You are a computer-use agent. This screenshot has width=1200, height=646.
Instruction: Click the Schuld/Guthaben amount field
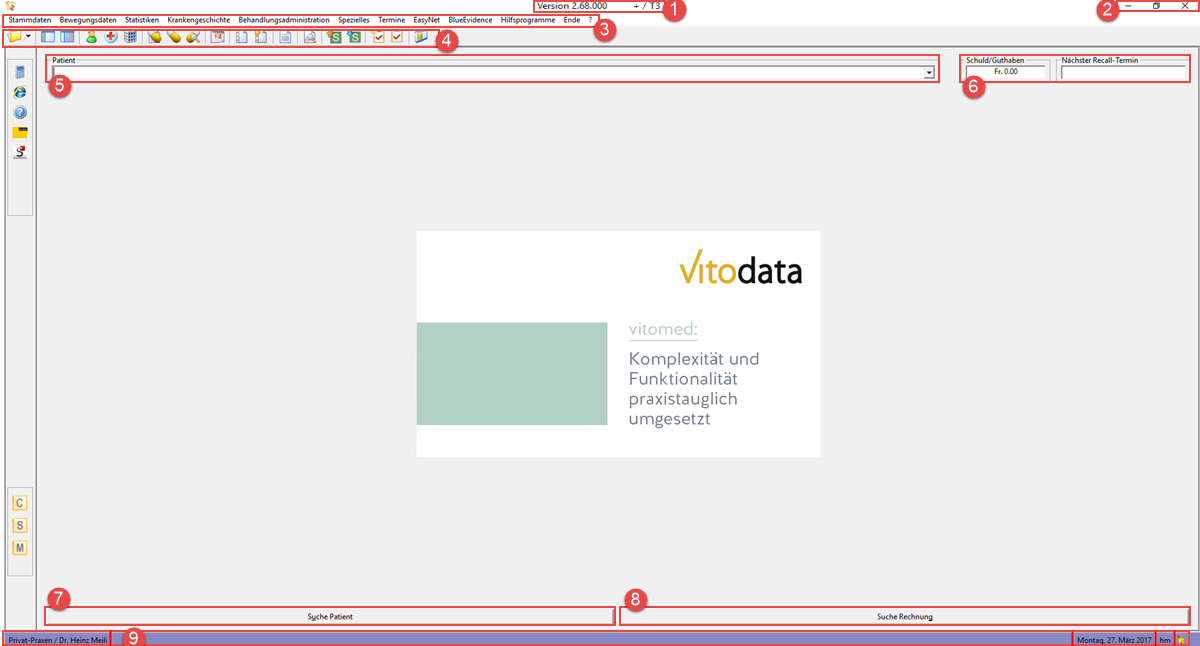tap(1005, 72)
